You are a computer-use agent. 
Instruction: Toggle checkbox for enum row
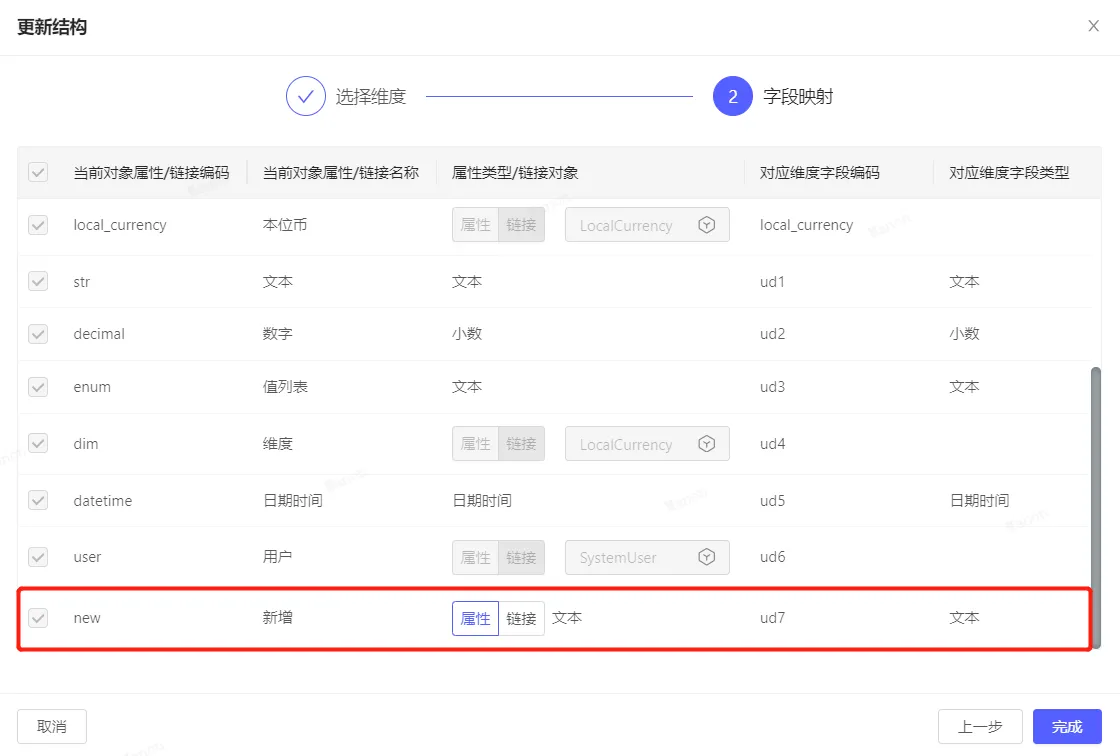pyautogui.click(x=38, y=387)
